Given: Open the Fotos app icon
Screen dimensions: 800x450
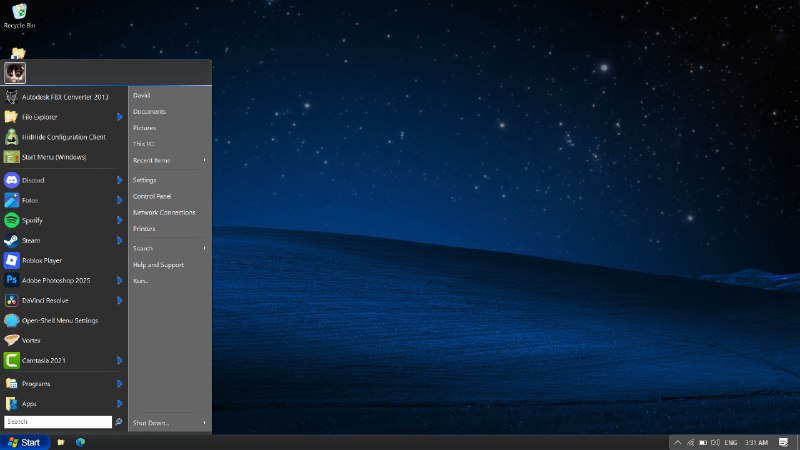Looking at the screenshot, I should coord(11,200).
